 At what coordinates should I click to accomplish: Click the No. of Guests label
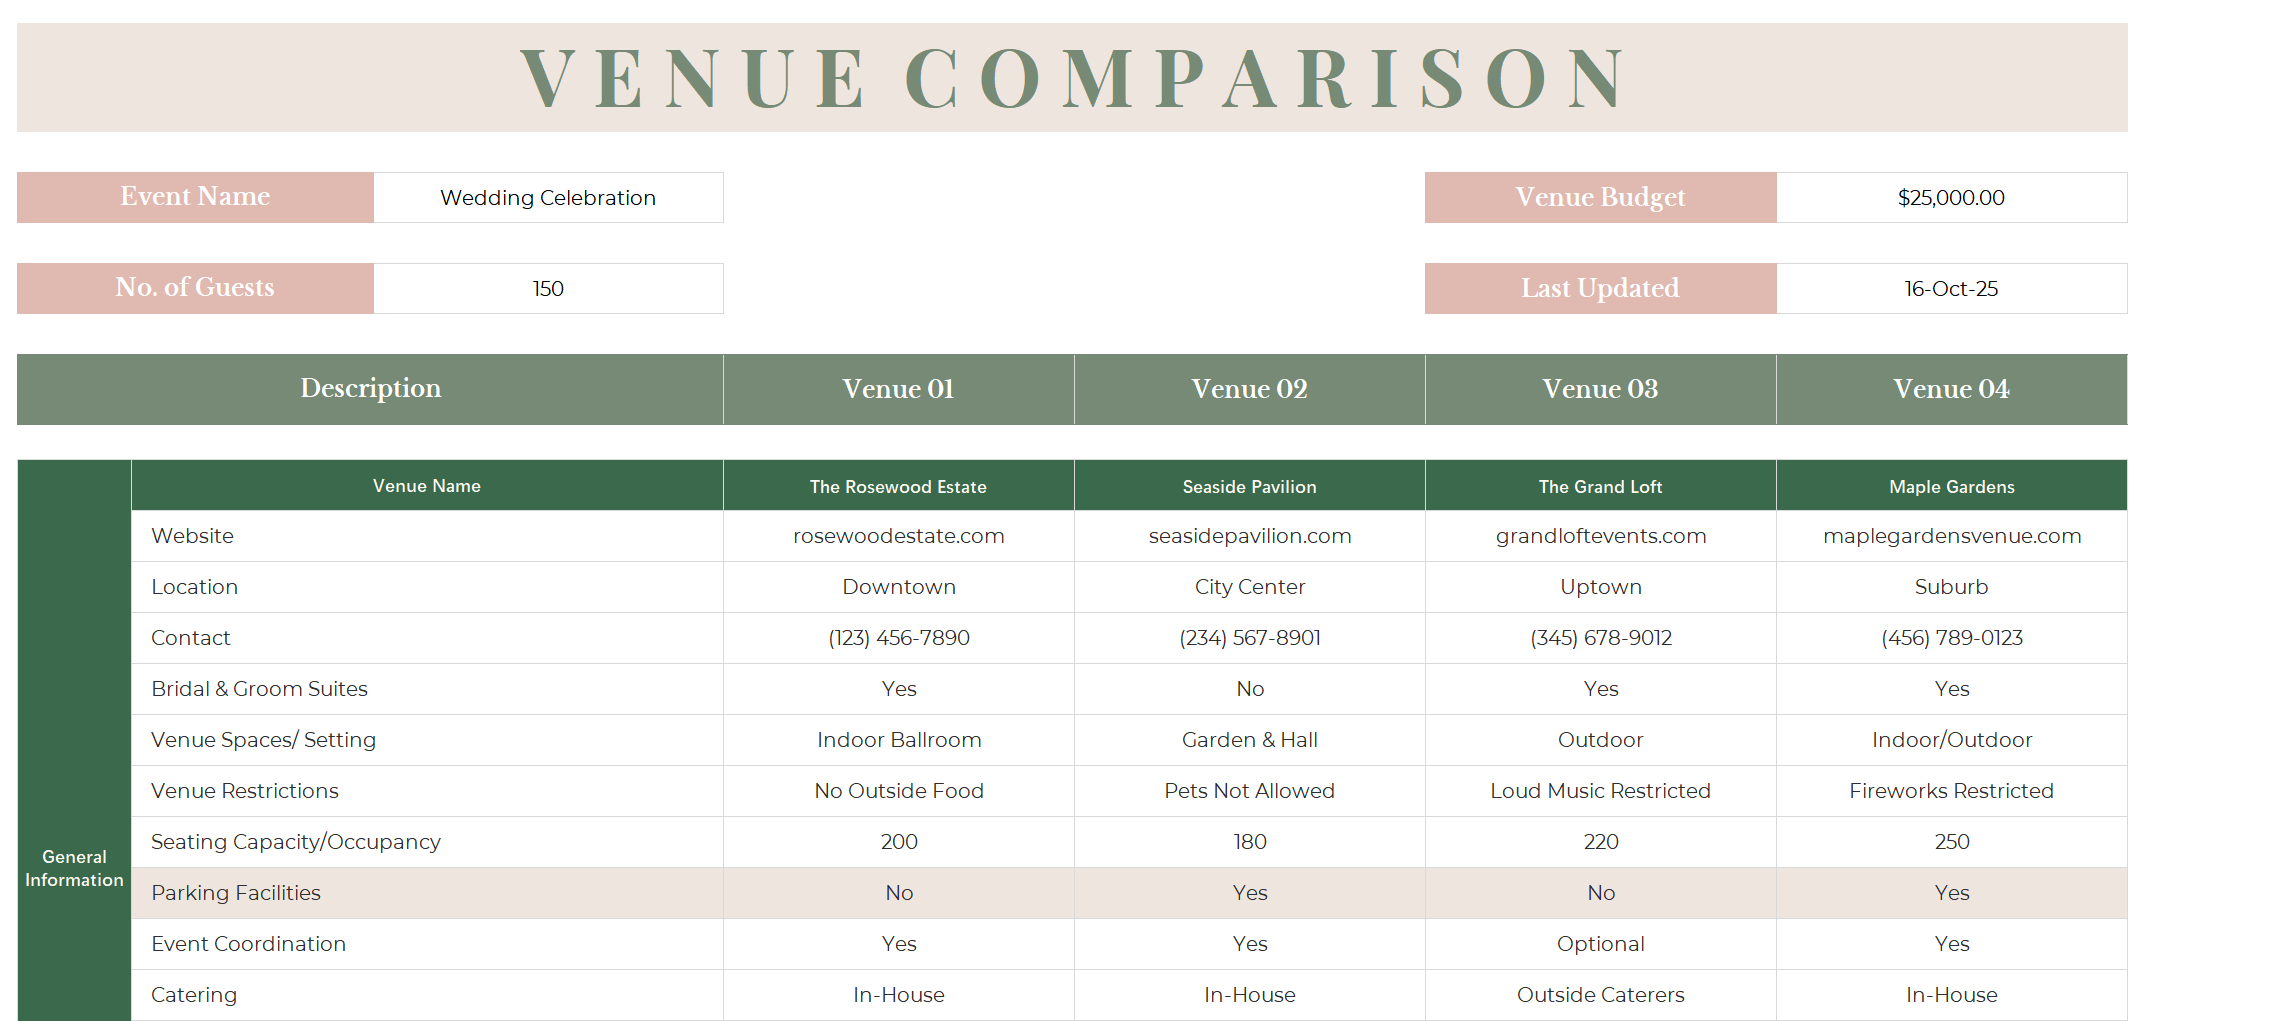click(195, 288)
